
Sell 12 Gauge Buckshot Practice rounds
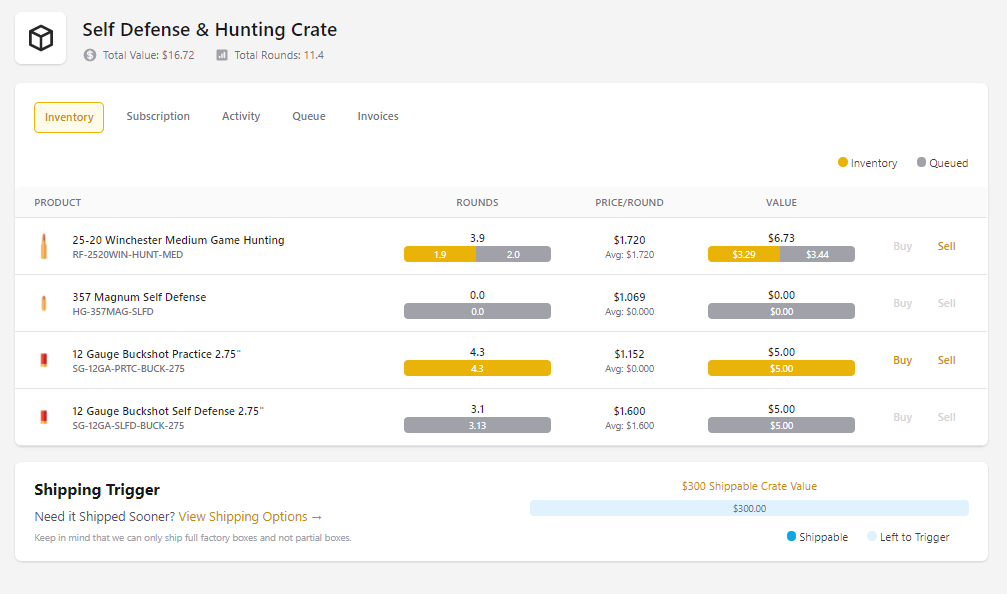point(946,360)
